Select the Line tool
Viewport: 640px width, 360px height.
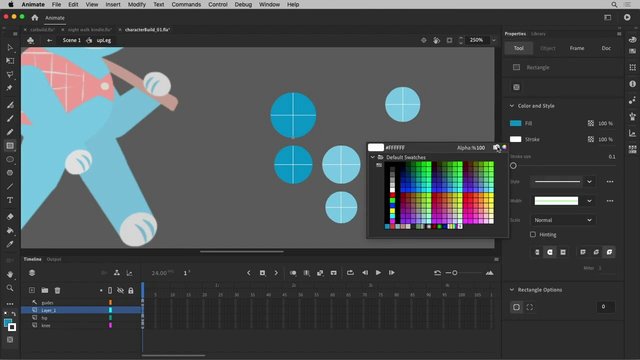coord(10,187)
